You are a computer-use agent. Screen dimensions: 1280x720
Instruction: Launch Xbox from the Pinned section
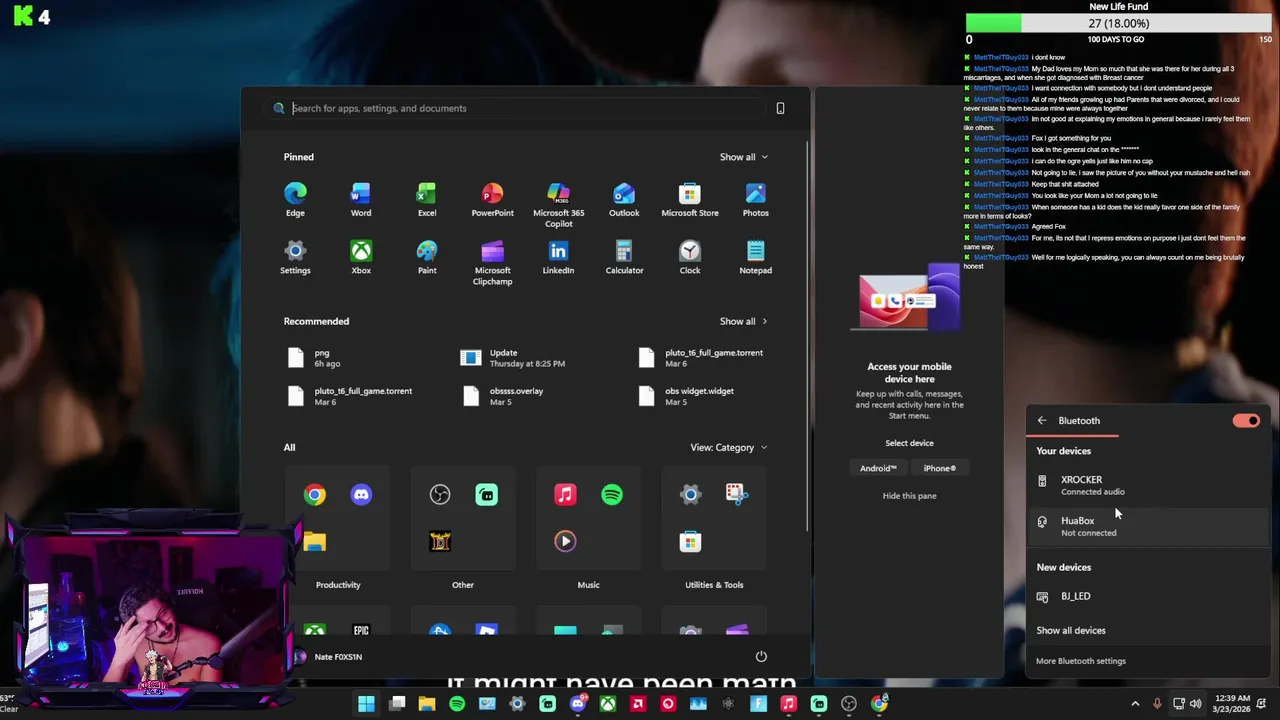click(361, 257)
